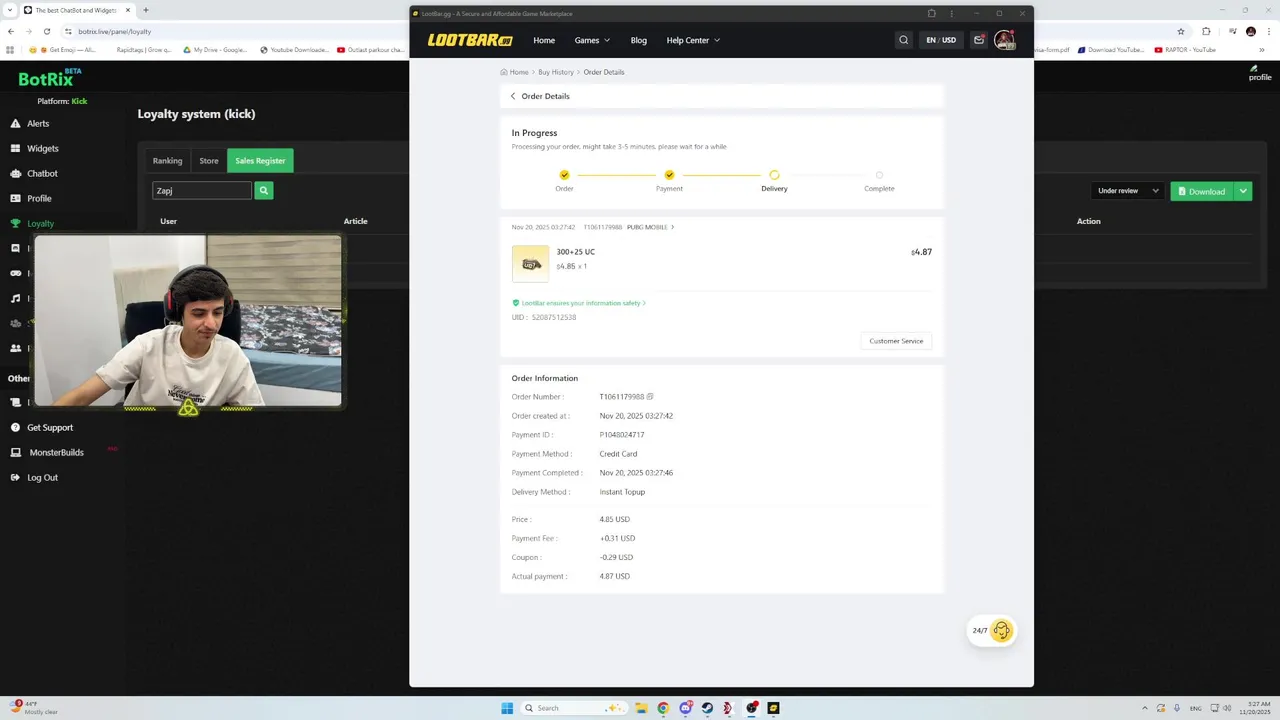
Task: Expand the Games dropdown in LootBar nav
Action: (592, 40)
